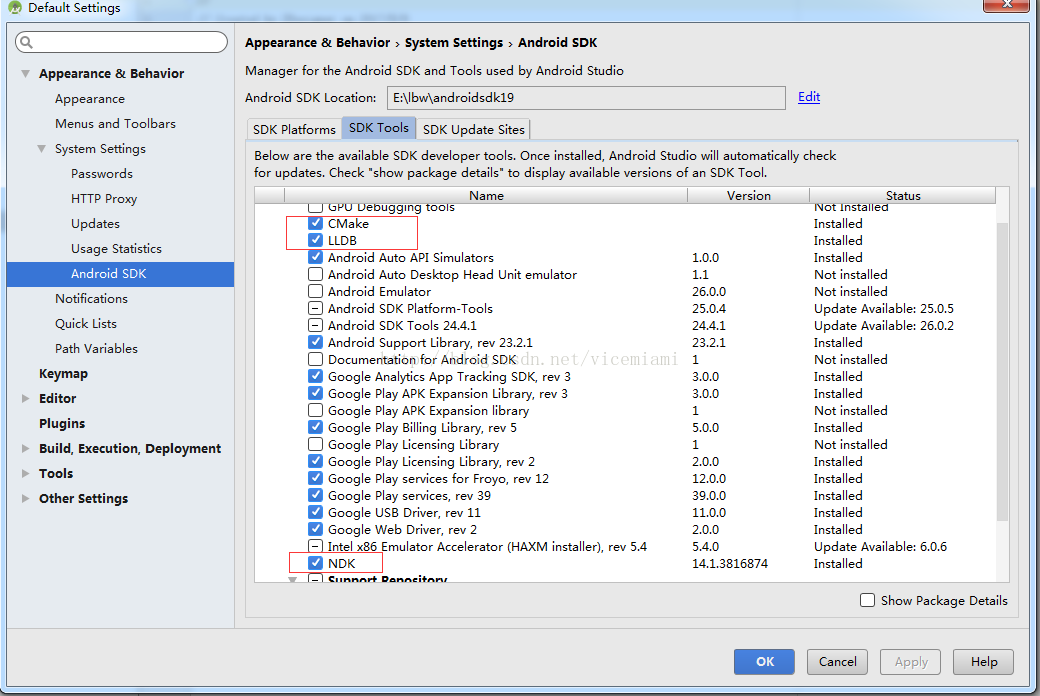Expand the Editor settings node

point(25,399)
